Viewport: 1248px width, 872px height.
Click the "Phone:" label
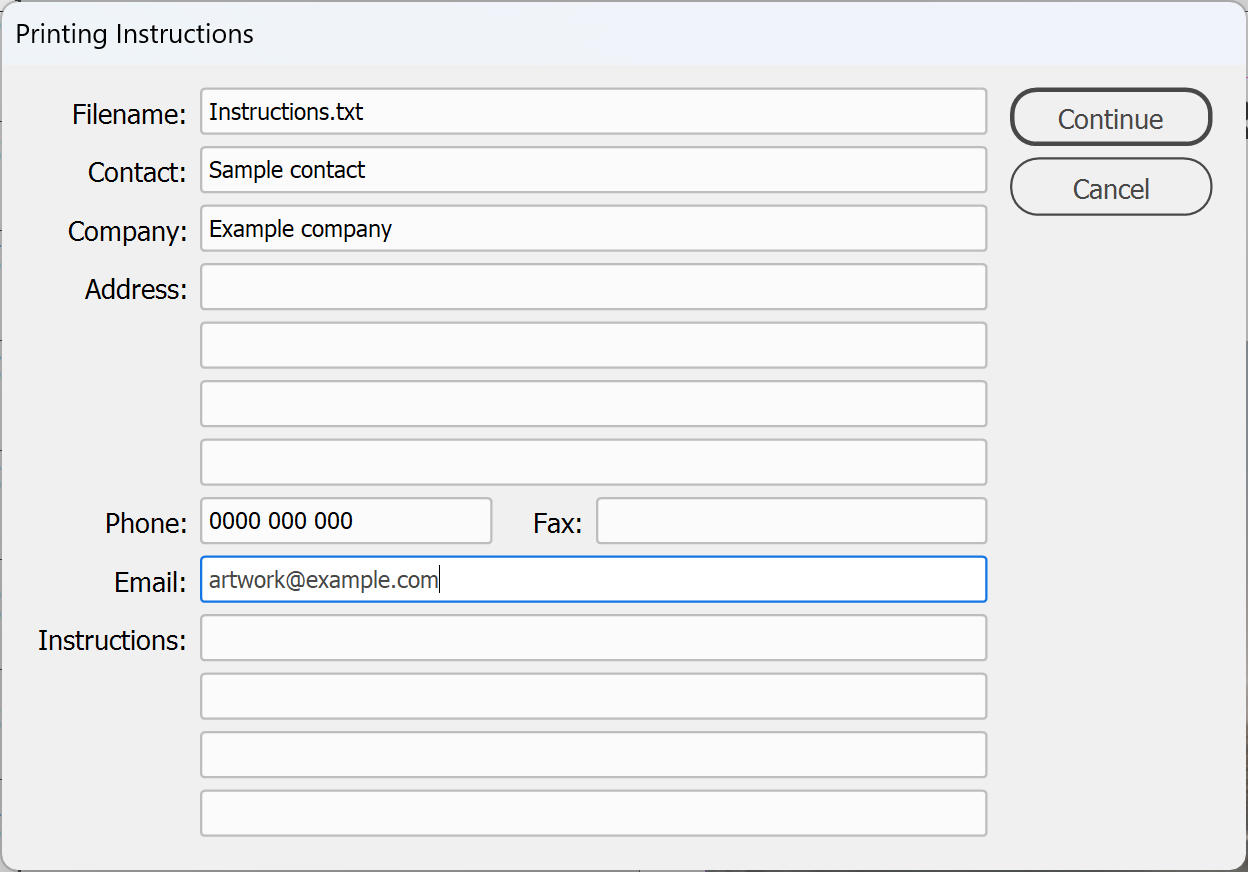pos(146,523)
